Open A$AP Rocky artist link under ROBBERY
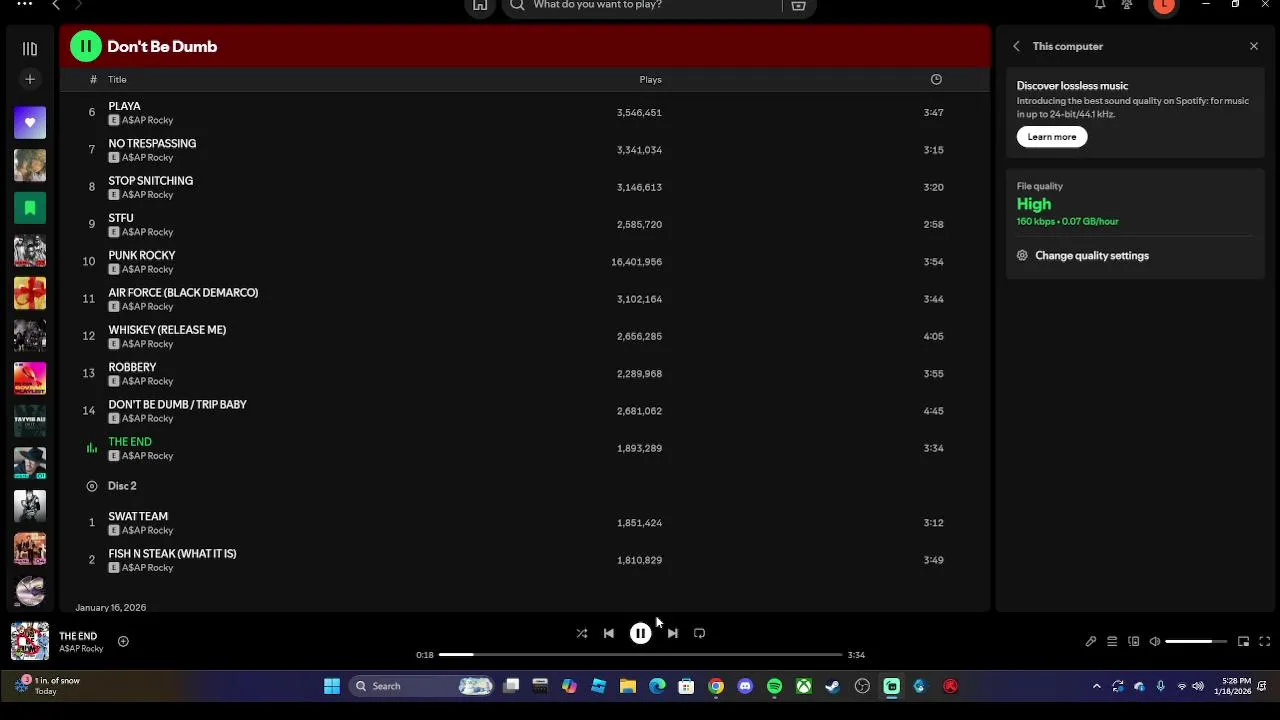The image size is (1280, 720). coord(147,382)
